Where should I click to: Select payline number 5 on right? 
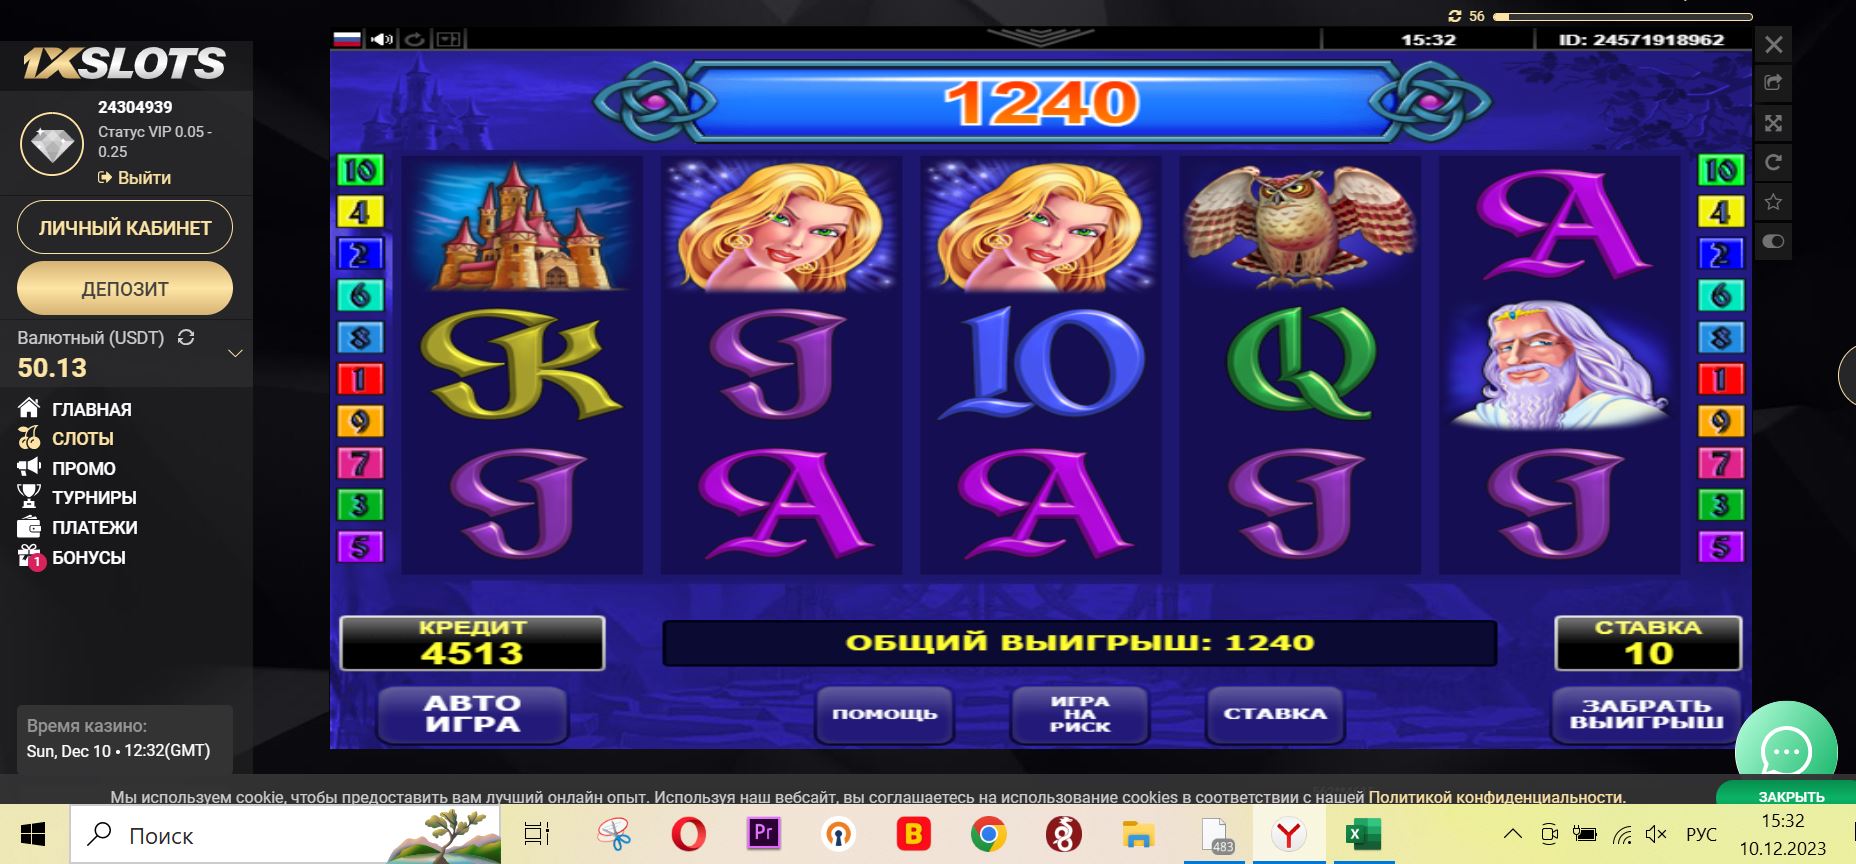coord(1720,547)
